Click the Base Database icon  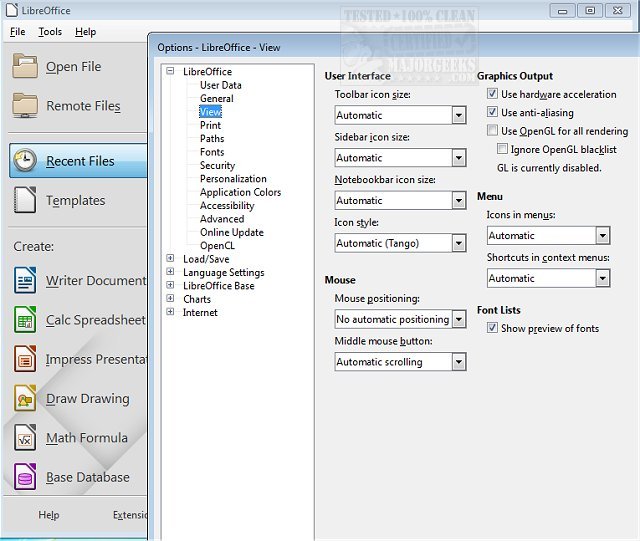tap(25, 476)
